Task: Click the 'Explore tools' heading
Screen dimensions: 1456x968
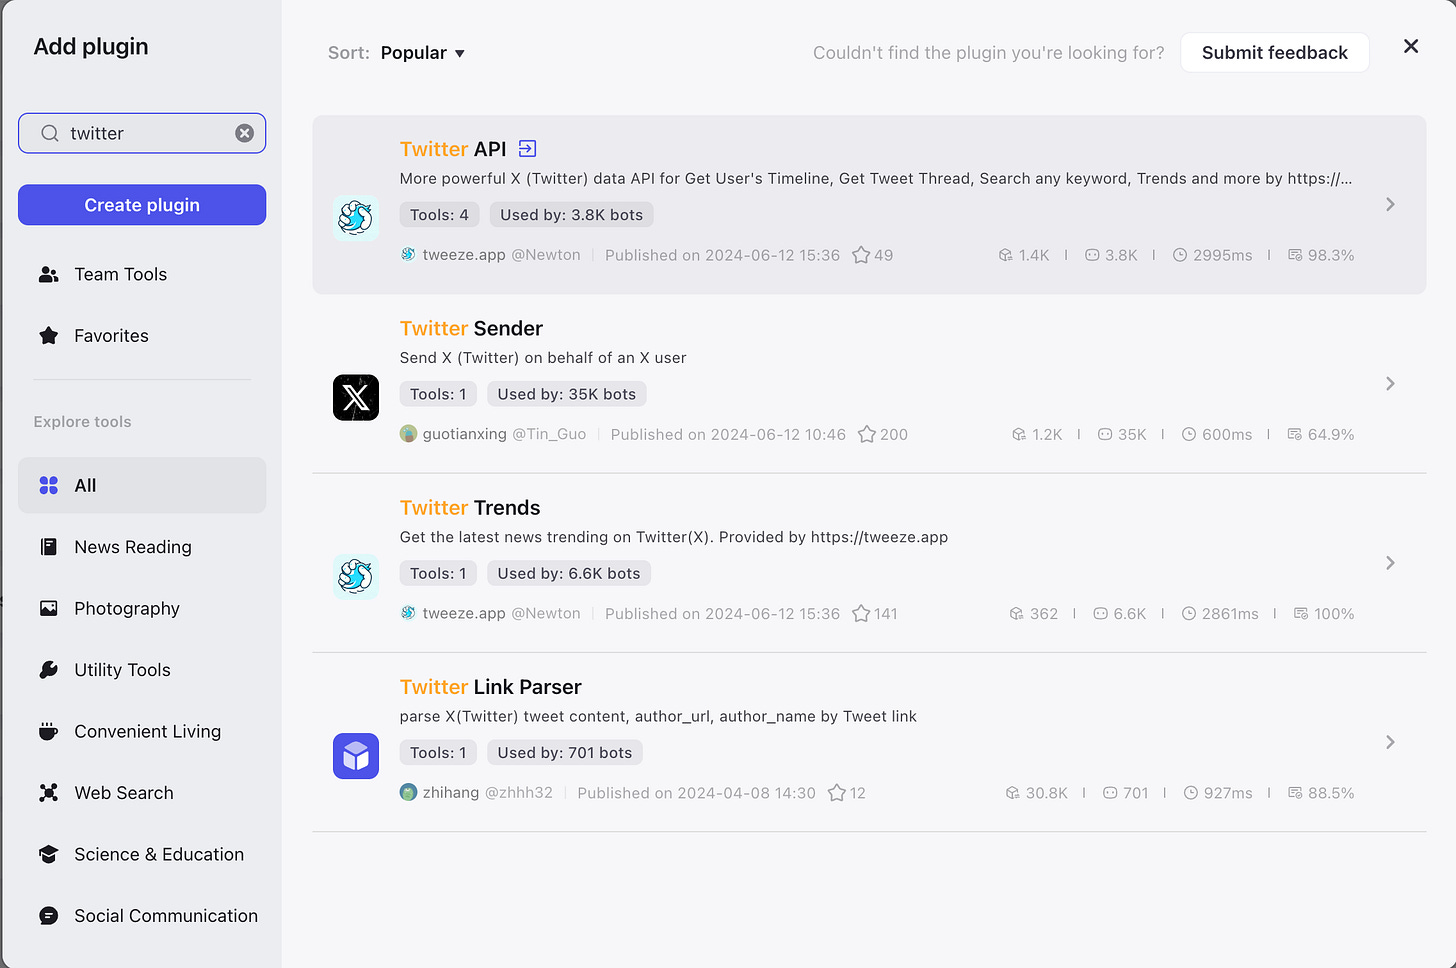Action: pyautogui.click(x=82, y=422)
